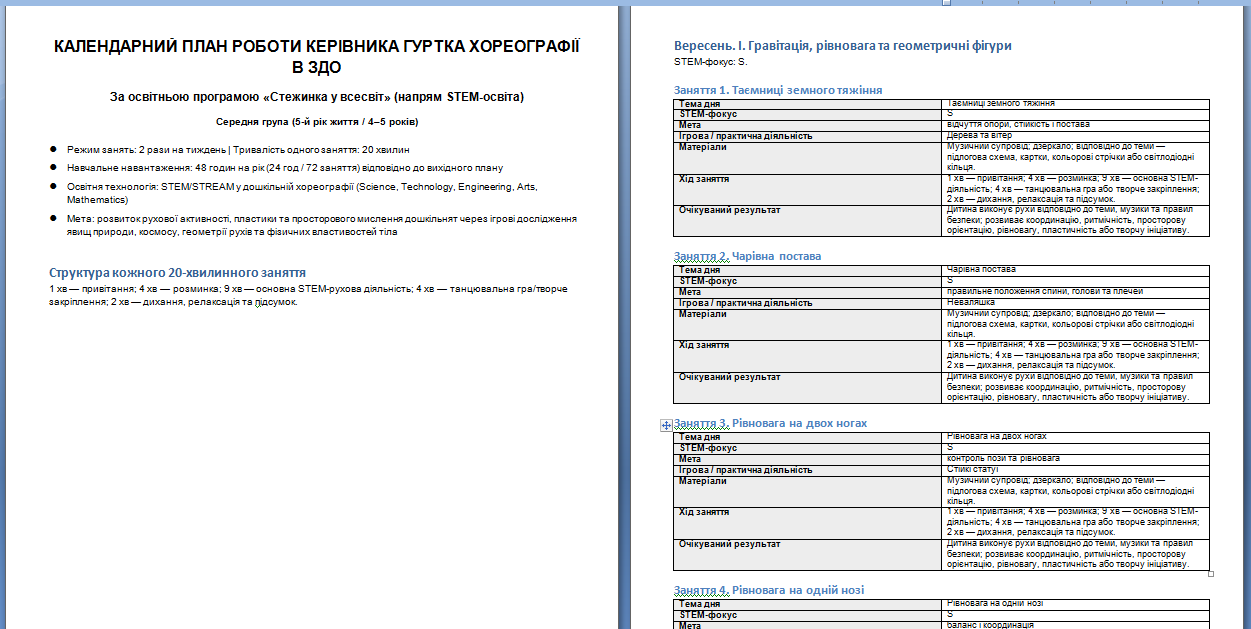1251x629 pixels.
Task: Click the table cell "Неваляшка"
Action: 1077,303
